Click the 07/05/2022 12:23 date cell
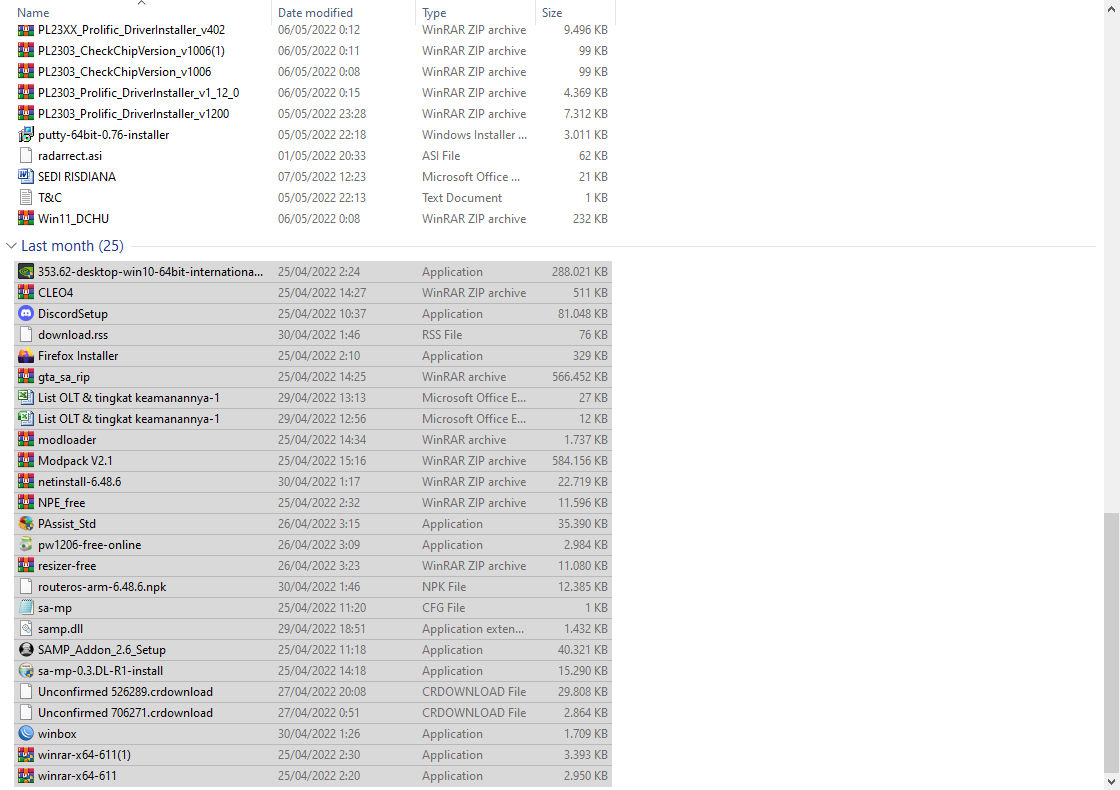 [321, 176]
